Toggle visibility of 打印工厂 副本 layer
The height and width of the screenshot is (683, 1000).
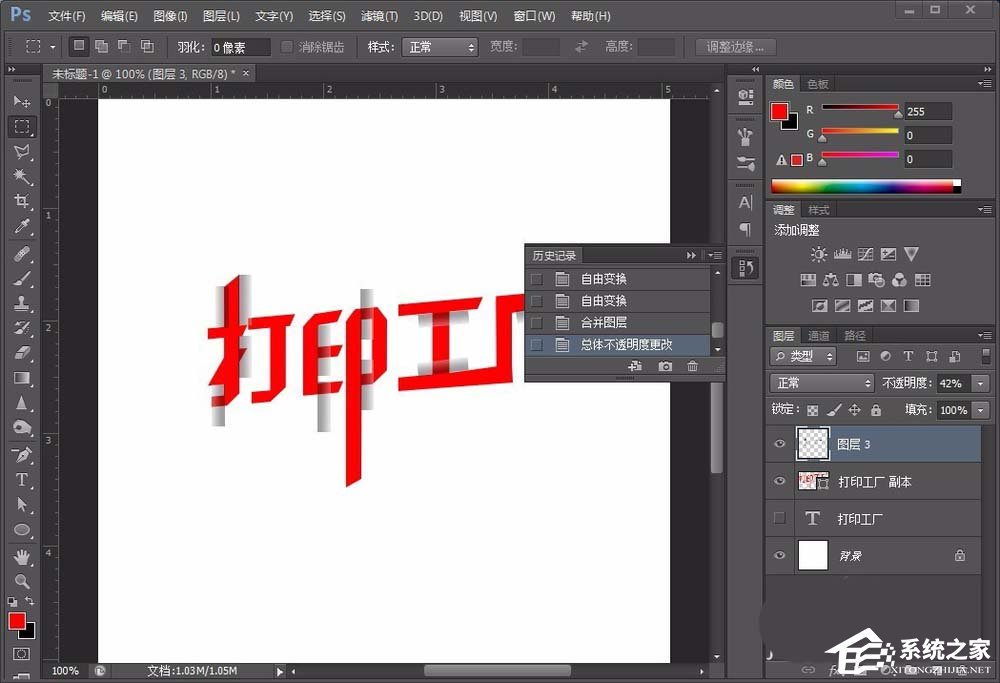point(779,481)
